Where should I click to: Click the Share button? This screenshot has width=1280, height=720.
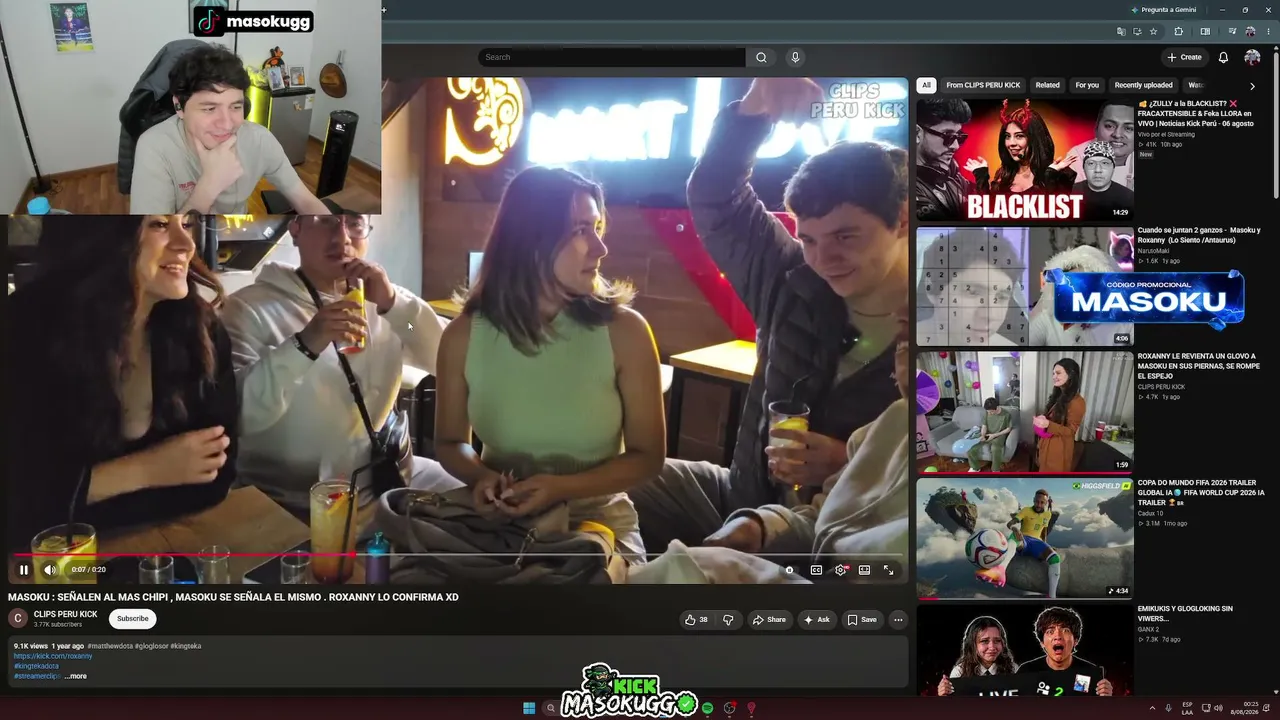[x=769, y=620]
